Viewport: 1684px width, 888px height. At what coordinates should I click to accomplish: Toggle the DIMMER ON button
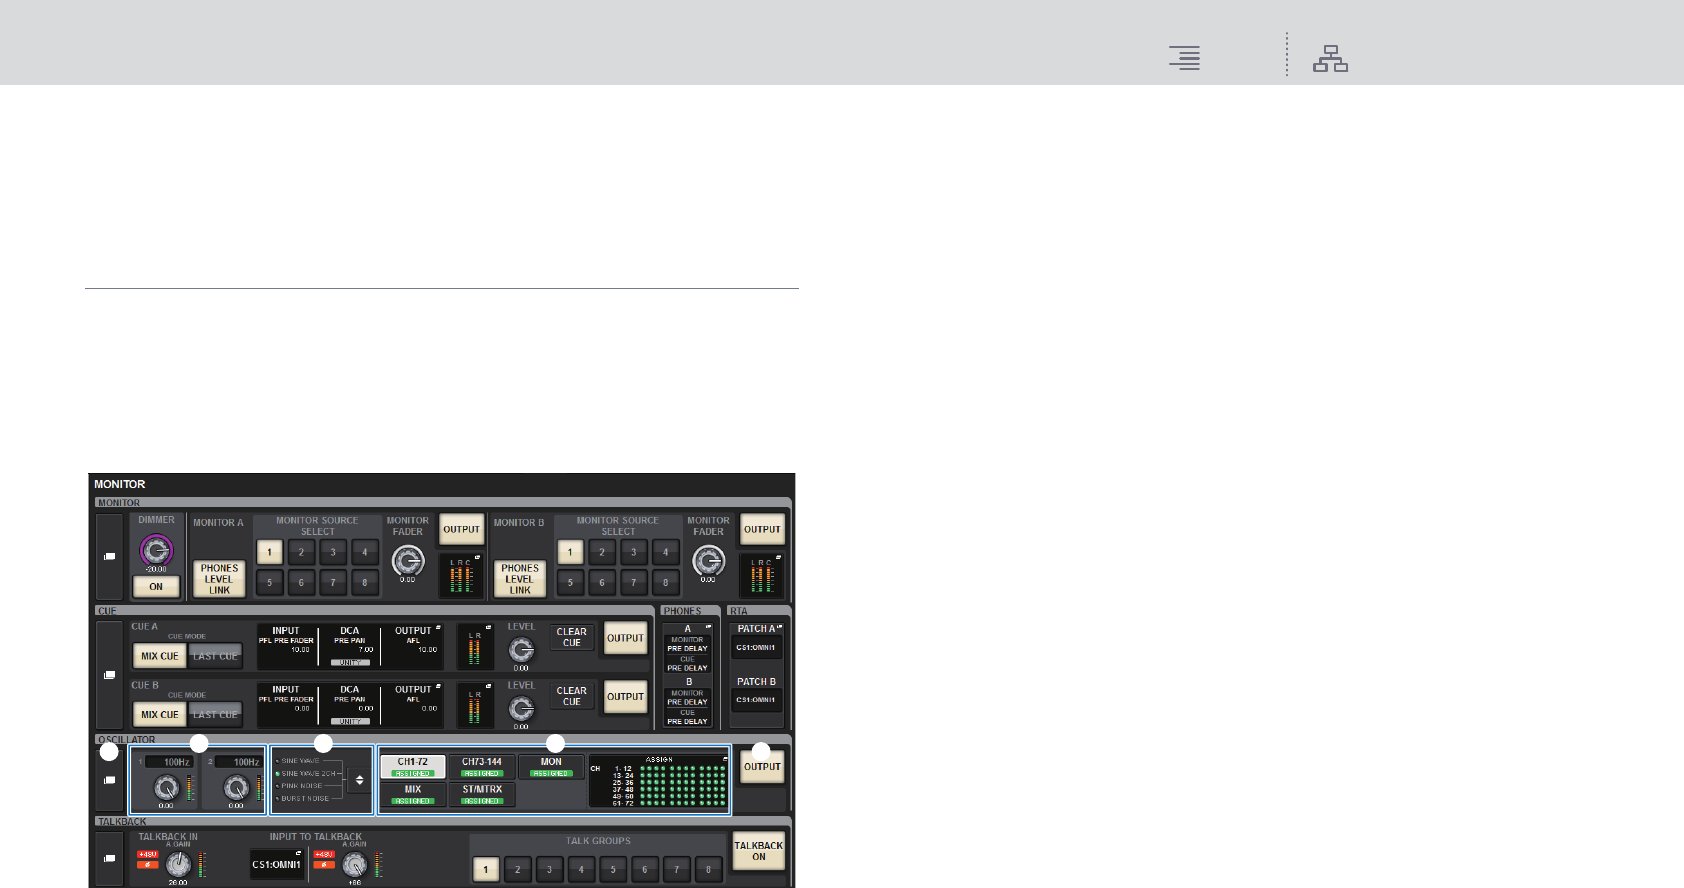(x=156, y=587)
